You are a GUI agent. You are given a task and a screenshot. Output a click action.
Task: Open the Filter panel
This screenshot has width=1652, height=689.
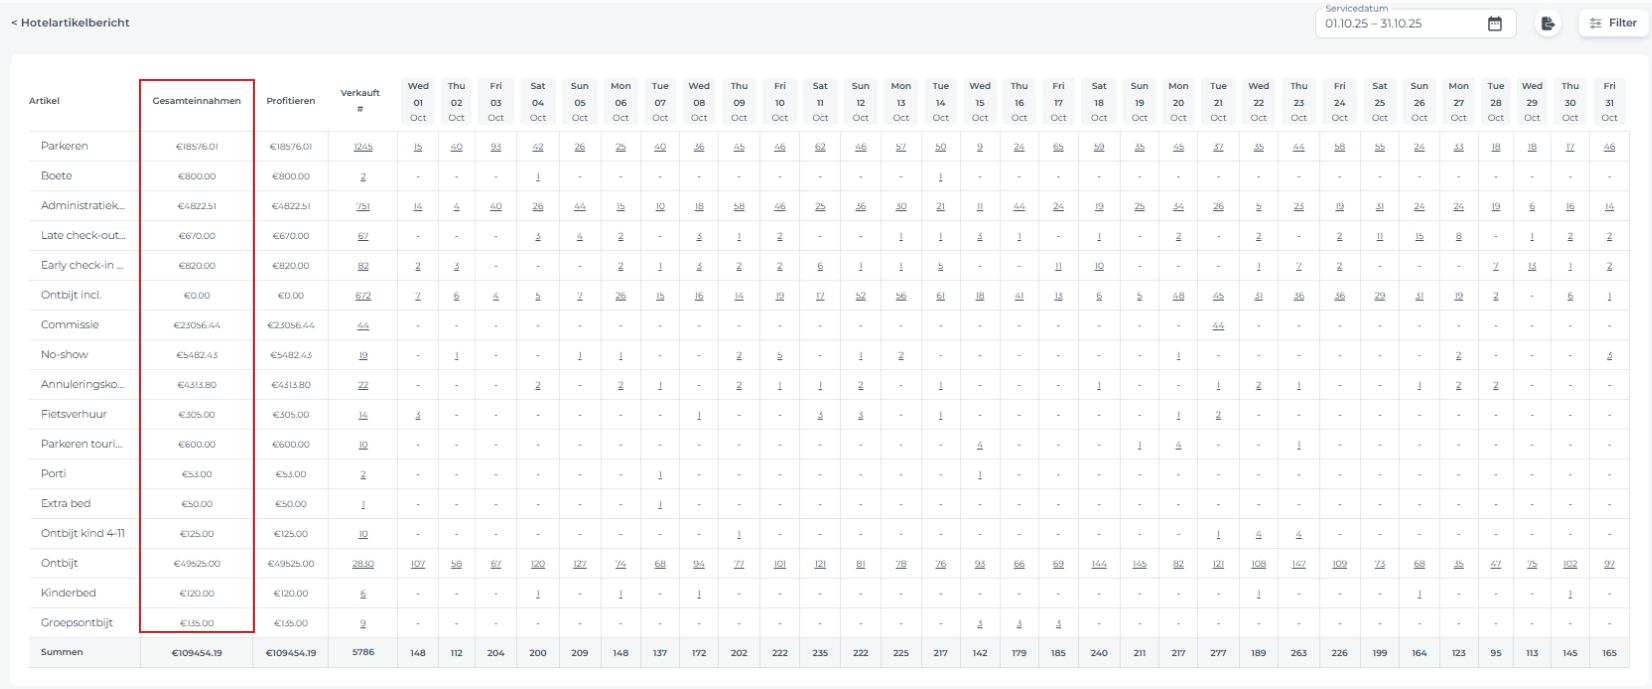tap(1613, 23)
